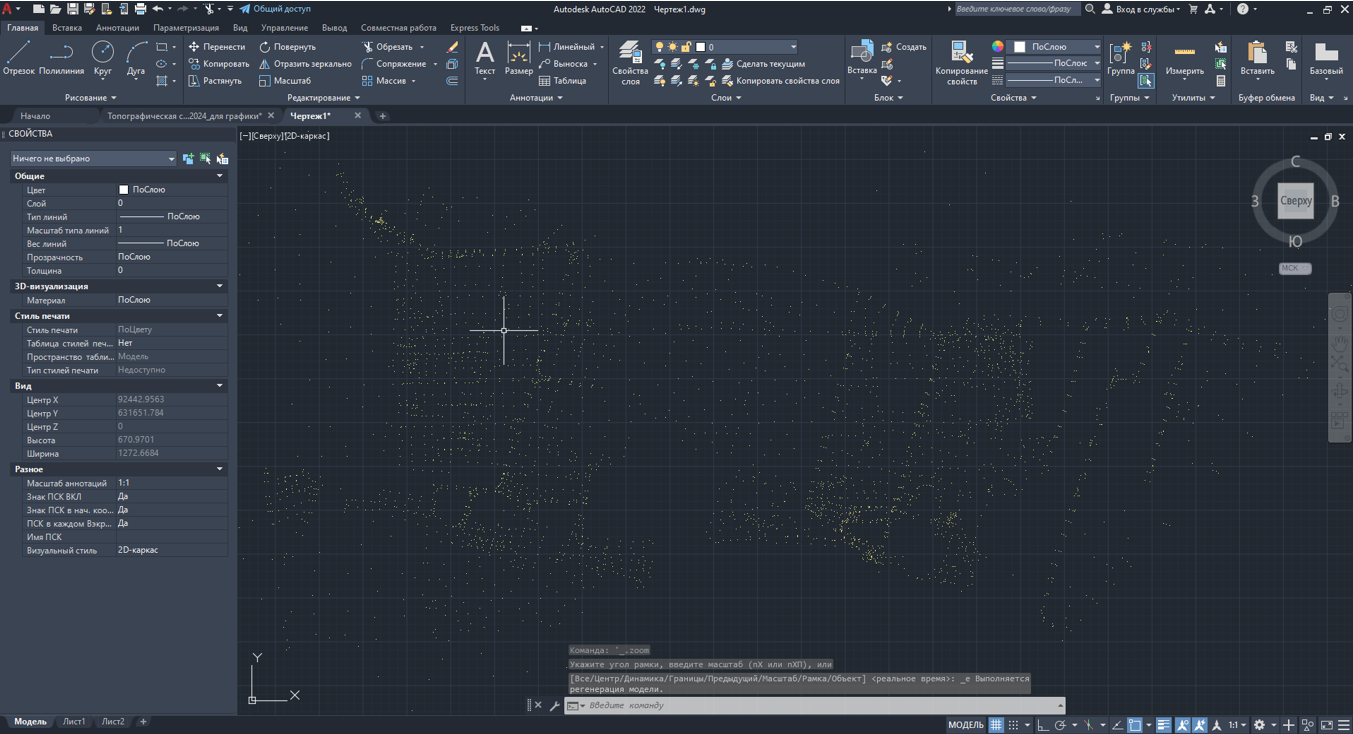The height and width of the screenshot is (734, 1353).
Task: Collapse the Общие properties section
Action: click(220, 176)
